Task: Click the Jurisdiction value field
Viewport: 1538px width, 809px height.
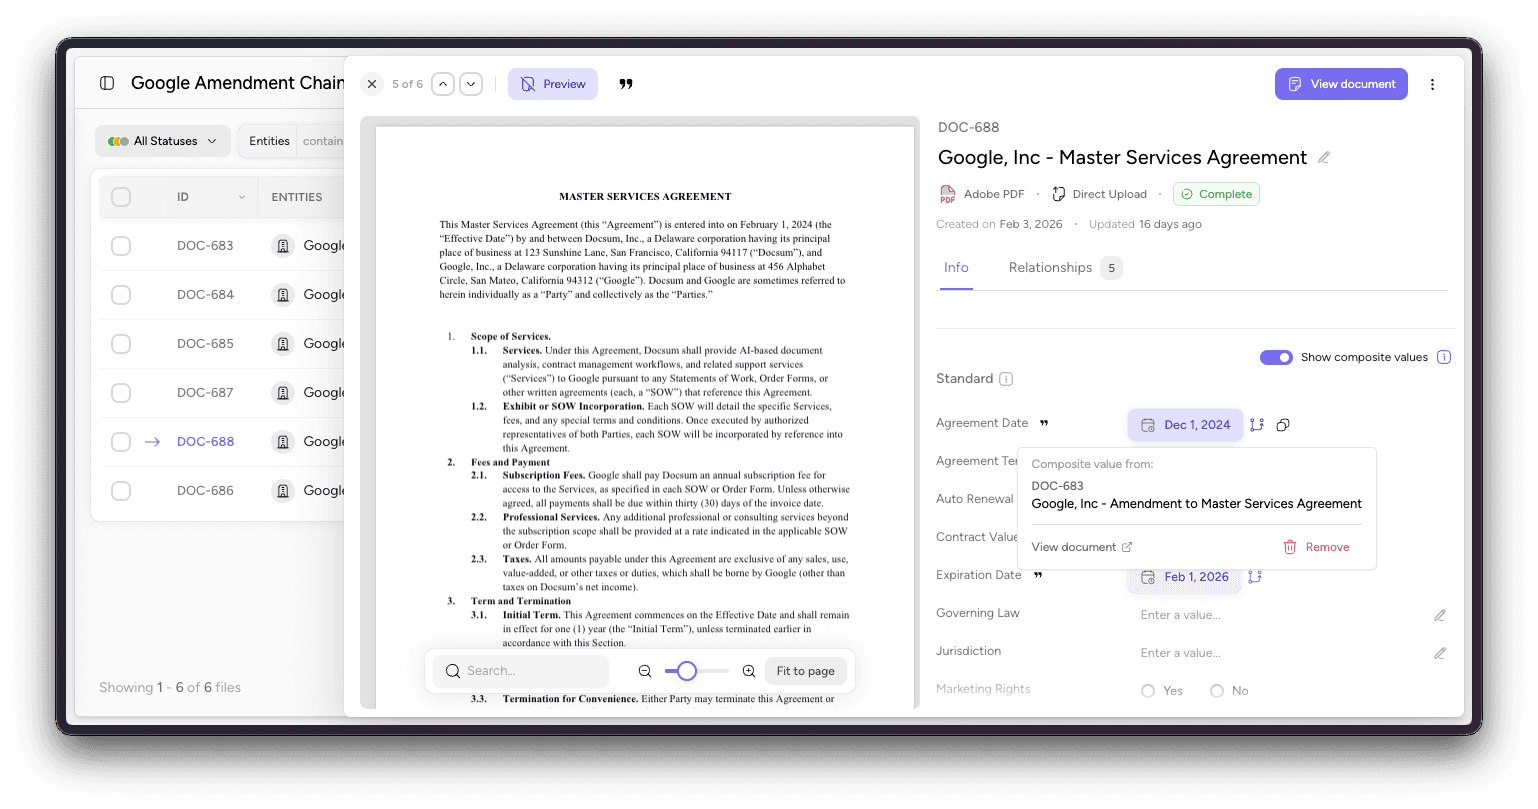Action: tap(1280, 653)
